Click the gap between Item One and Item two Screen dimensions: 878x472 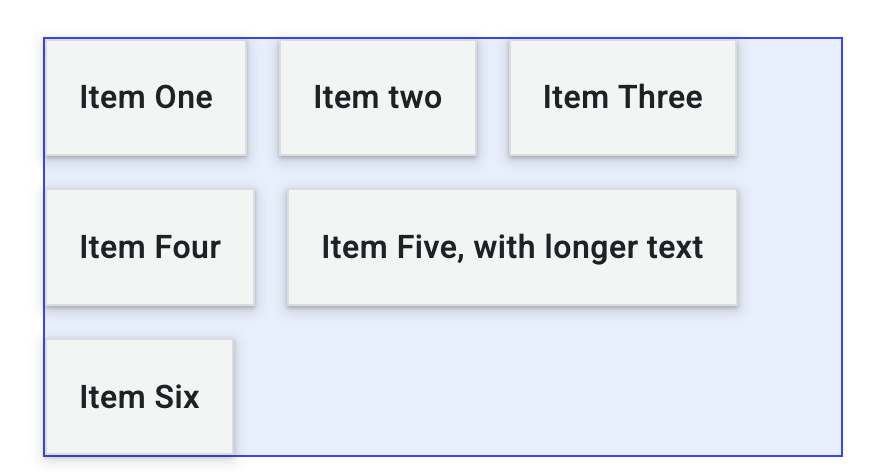point(262,98)
